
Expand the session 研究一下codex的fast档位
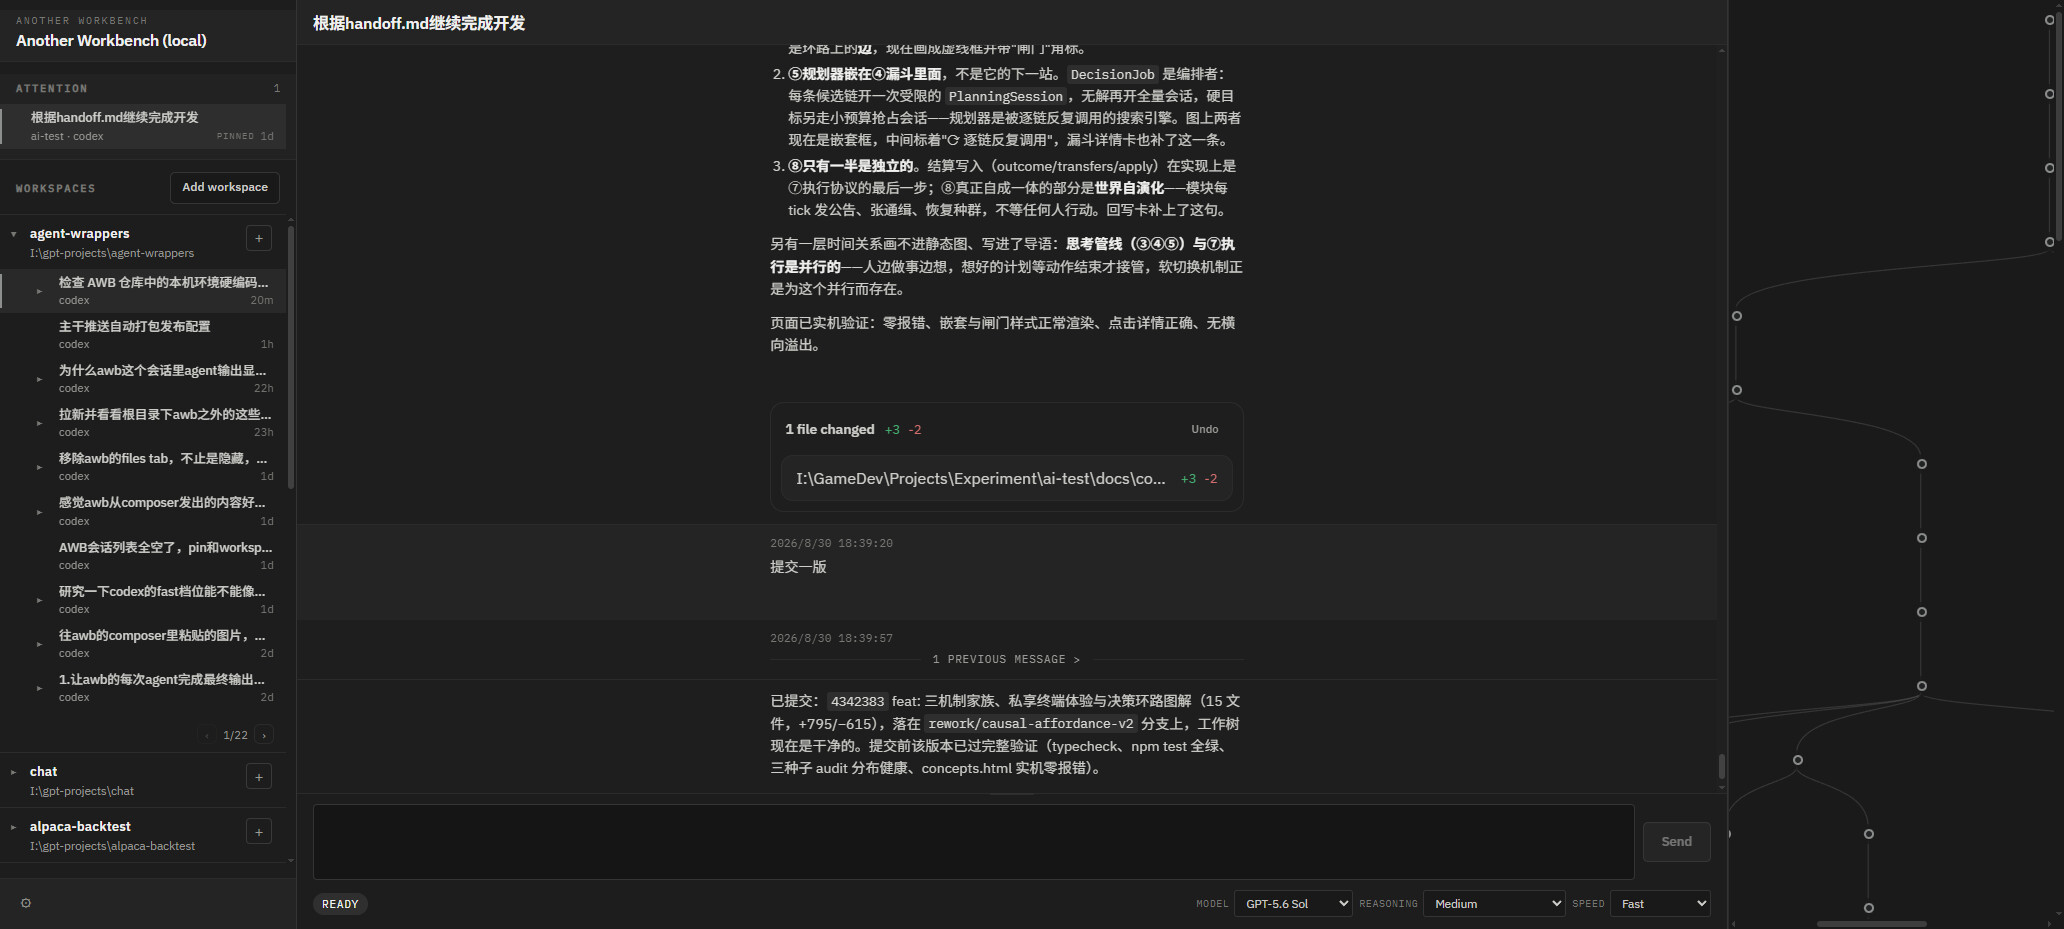(39, 600)
